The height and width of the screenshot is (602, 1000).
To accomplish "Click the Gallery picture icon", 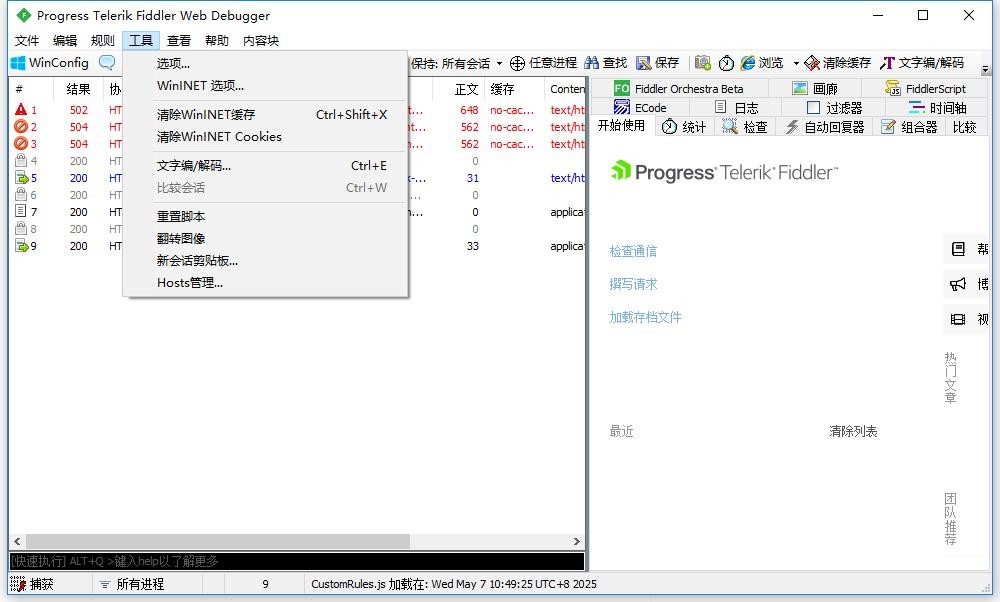I will pyautogui.click(x=800, y=88).
